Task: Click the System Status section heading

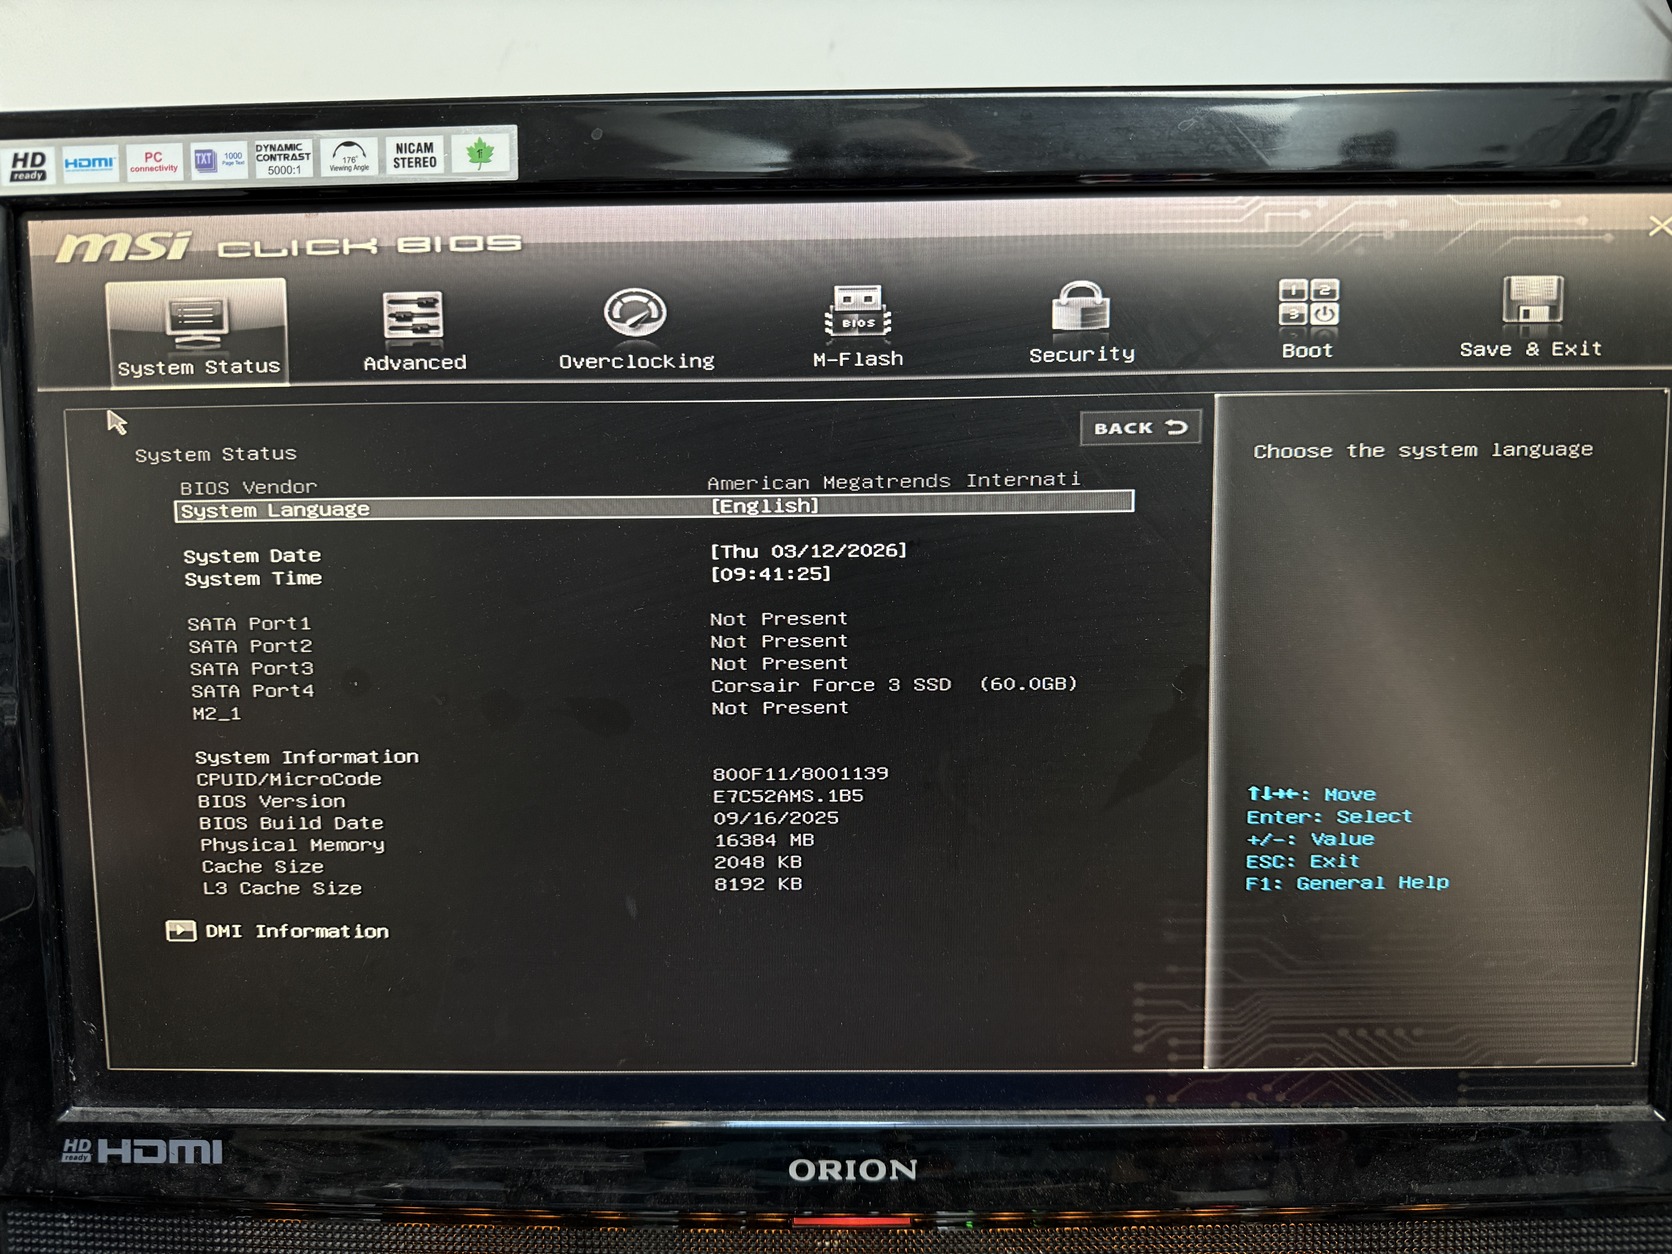Action: 216,454
